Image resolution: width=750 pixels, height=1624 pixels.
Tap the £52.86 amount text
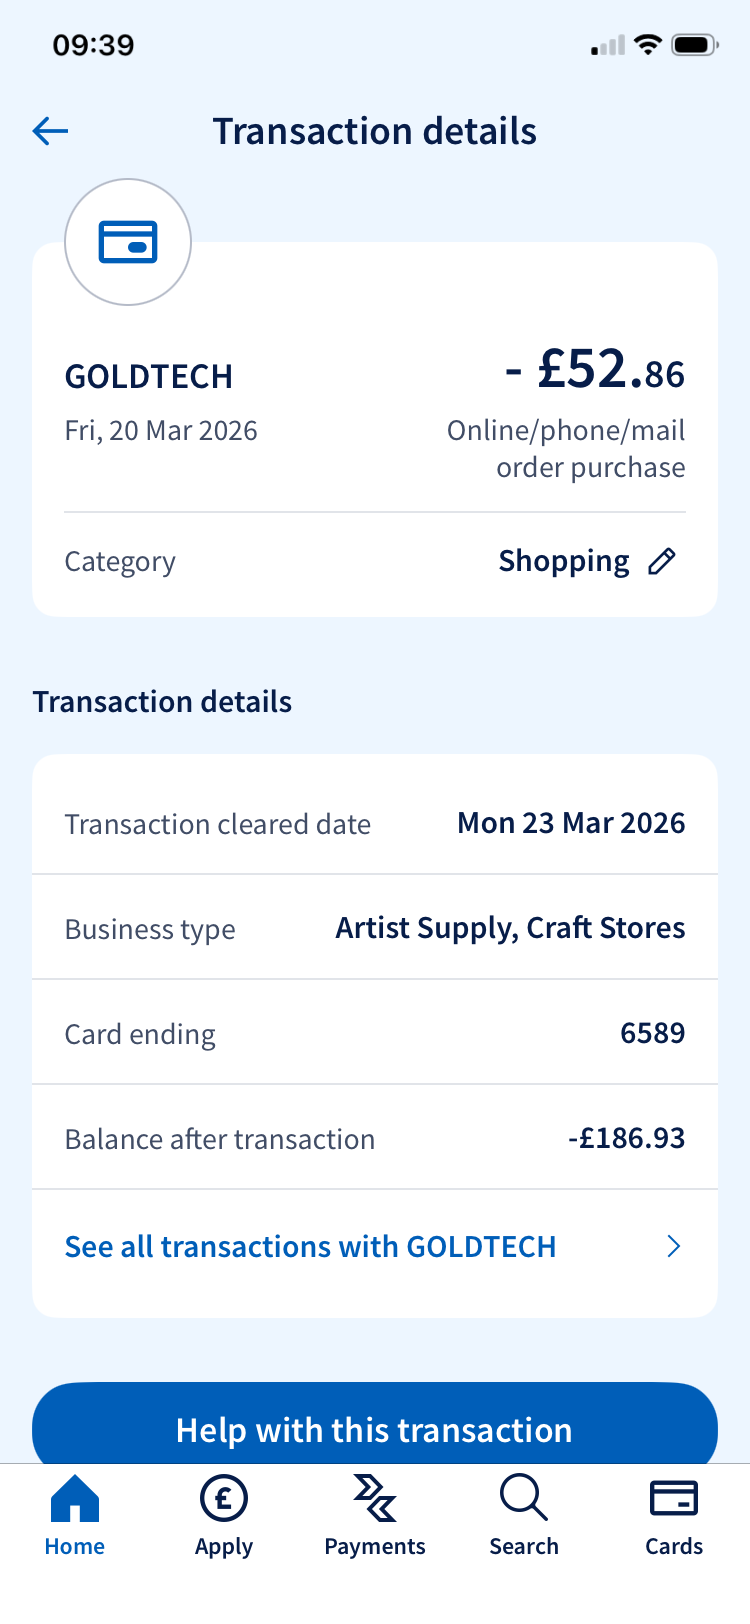pos(595,370)
